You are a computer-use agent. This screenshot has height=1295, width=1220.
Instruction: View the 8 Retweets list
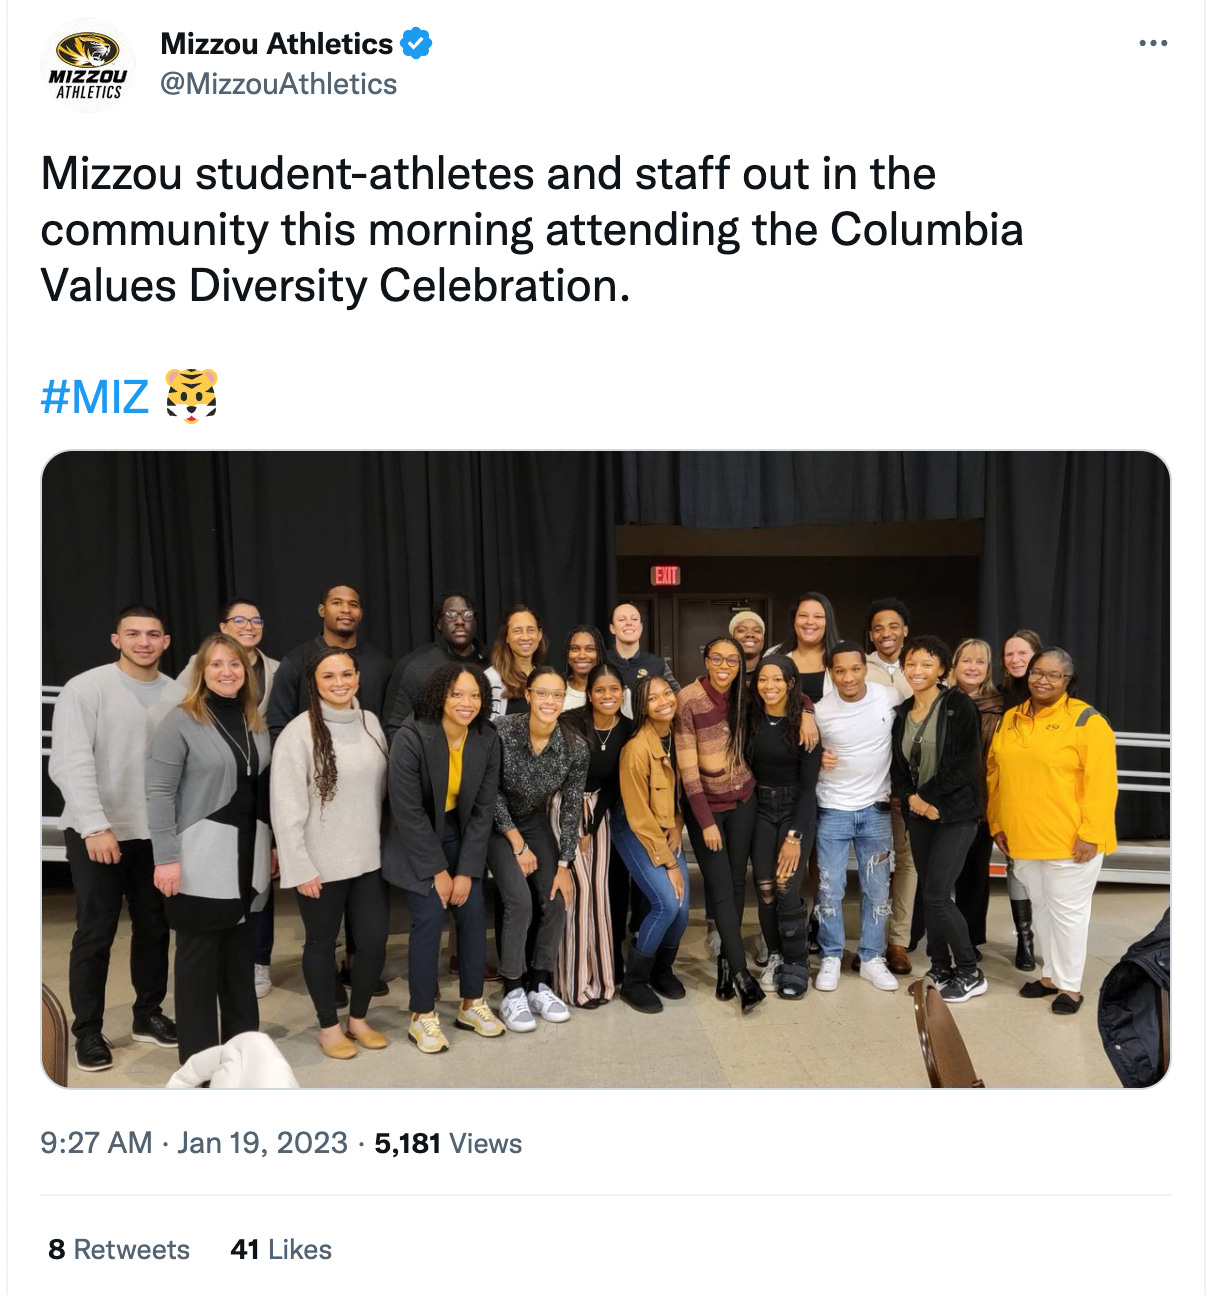point(120,1249)
